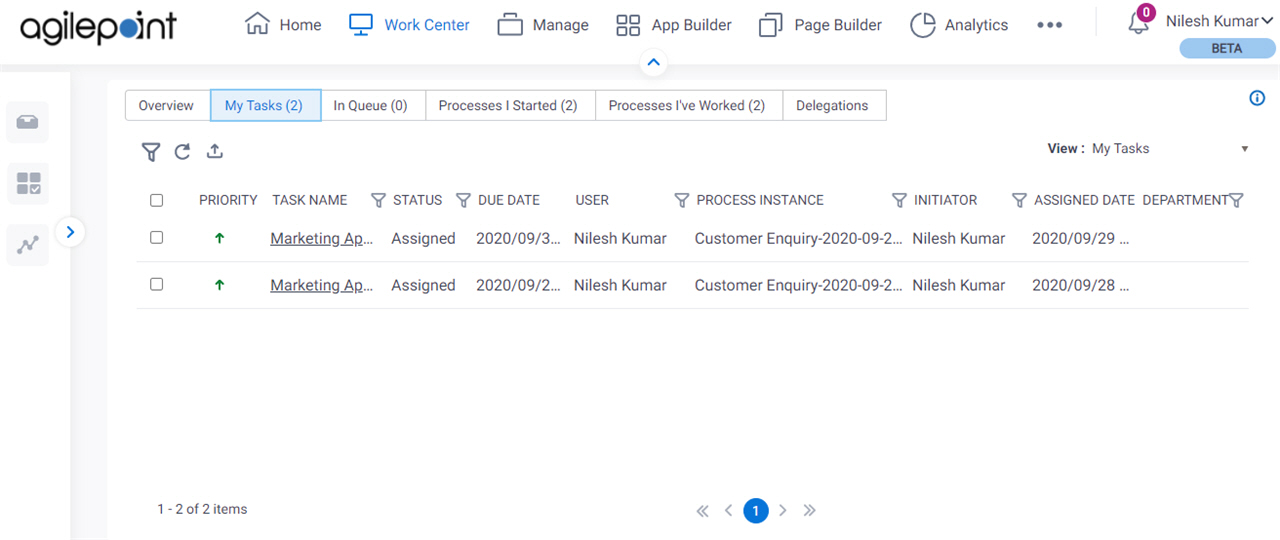Go to previous page
Screen dimensions: 1280x540
[x=728, y=511]
